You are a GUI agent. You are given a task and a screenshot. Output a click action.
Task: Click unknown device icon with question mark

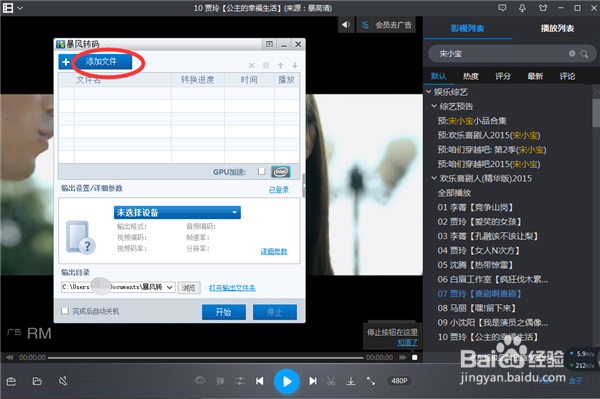click(81, 238)
